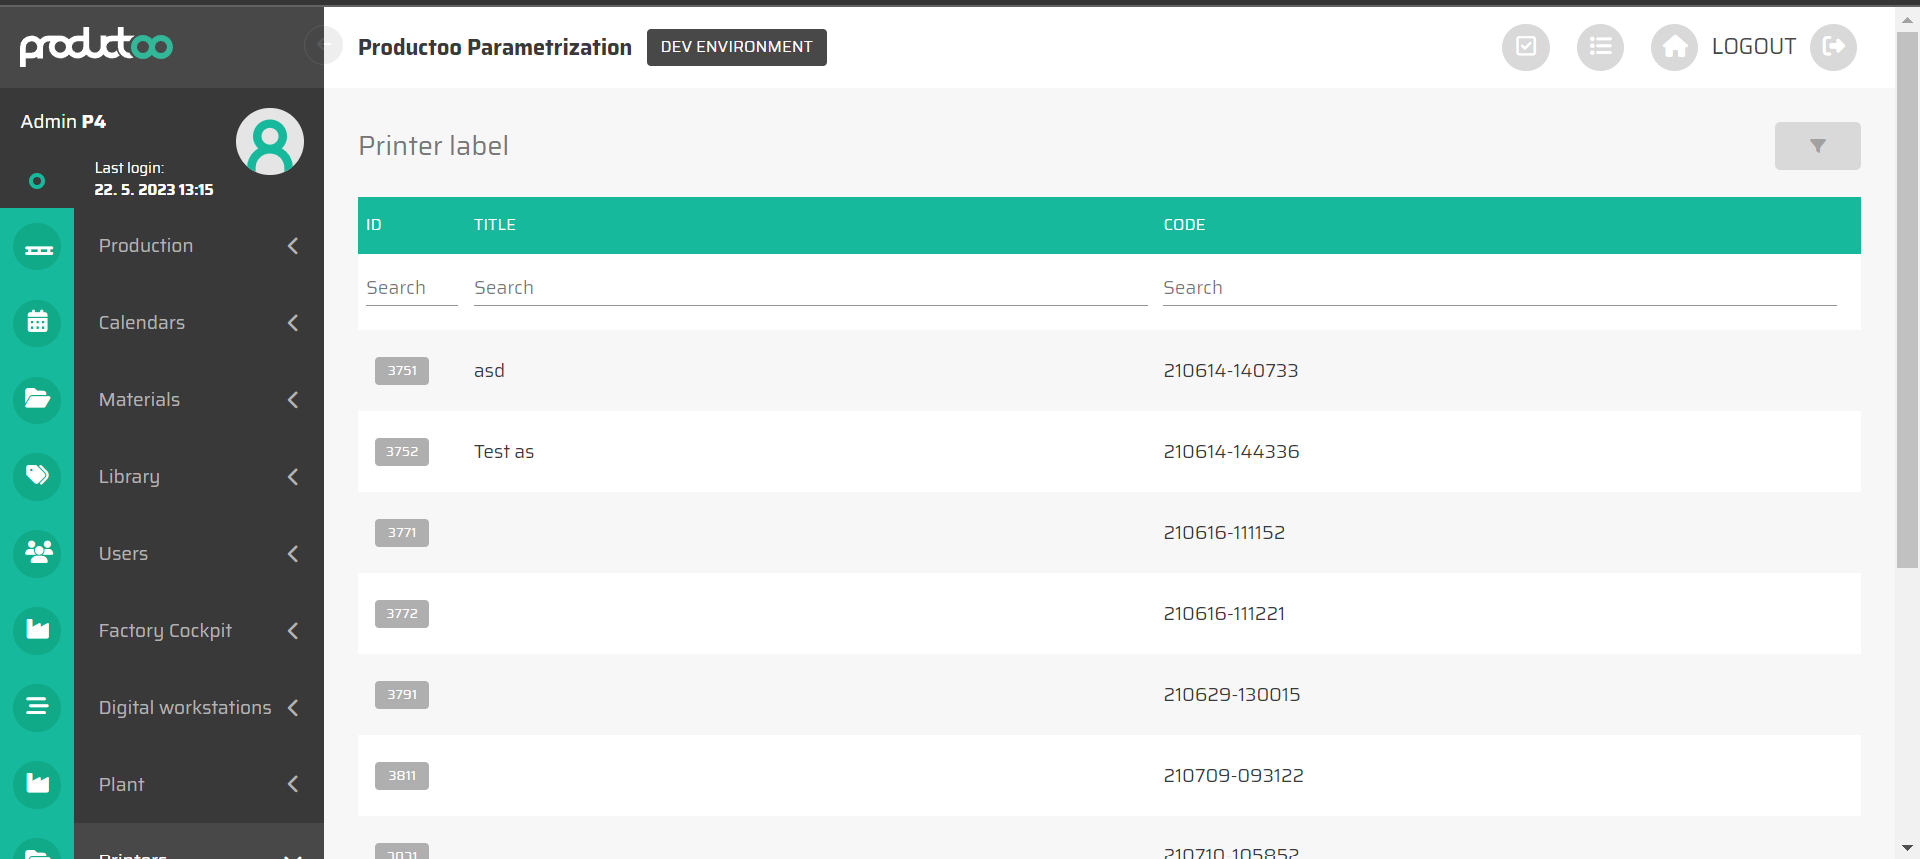The height and width of the screenshot is (859, 1920).
Task: Expand the Production menu chevron
Action: click(x=293, y=246)
